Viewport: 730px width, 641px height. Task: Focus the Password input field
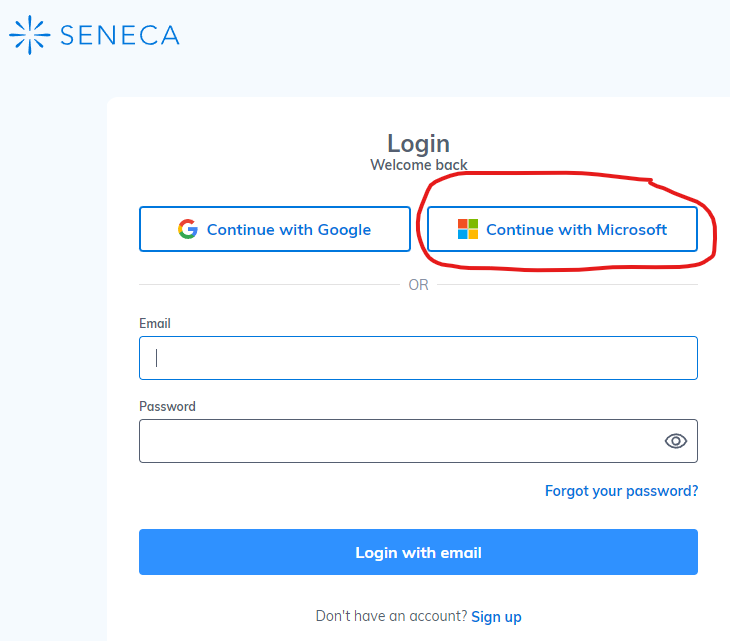pyautogui.click(x=400, y=441)
